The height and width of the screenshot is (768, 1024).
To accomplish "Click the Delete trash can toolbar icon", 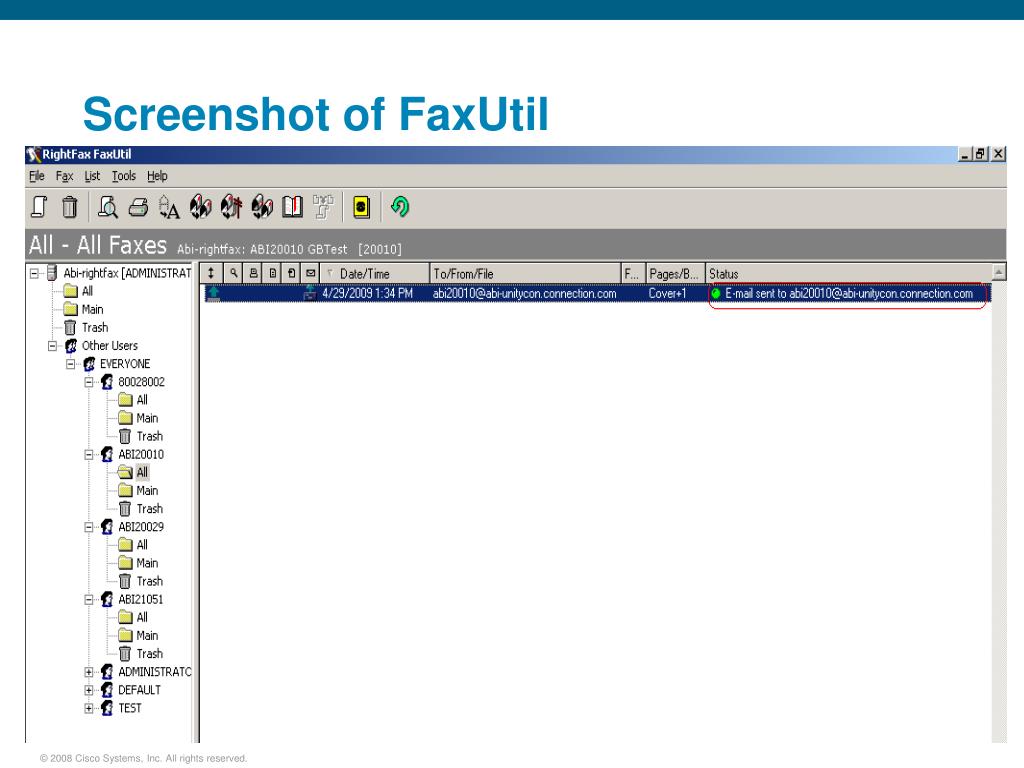I will tap(69, 207).
